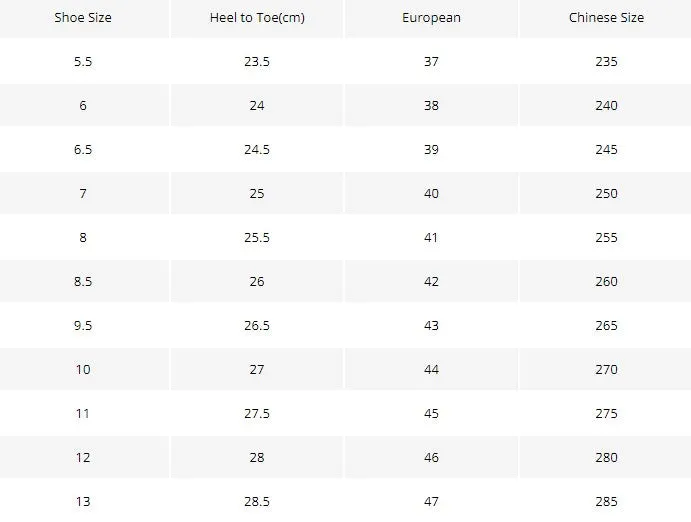Image resolution: width=691 pixels, height=522 pixels.
Task: Click the Heel to Toe(cm) header
Action: coord(257,18)
